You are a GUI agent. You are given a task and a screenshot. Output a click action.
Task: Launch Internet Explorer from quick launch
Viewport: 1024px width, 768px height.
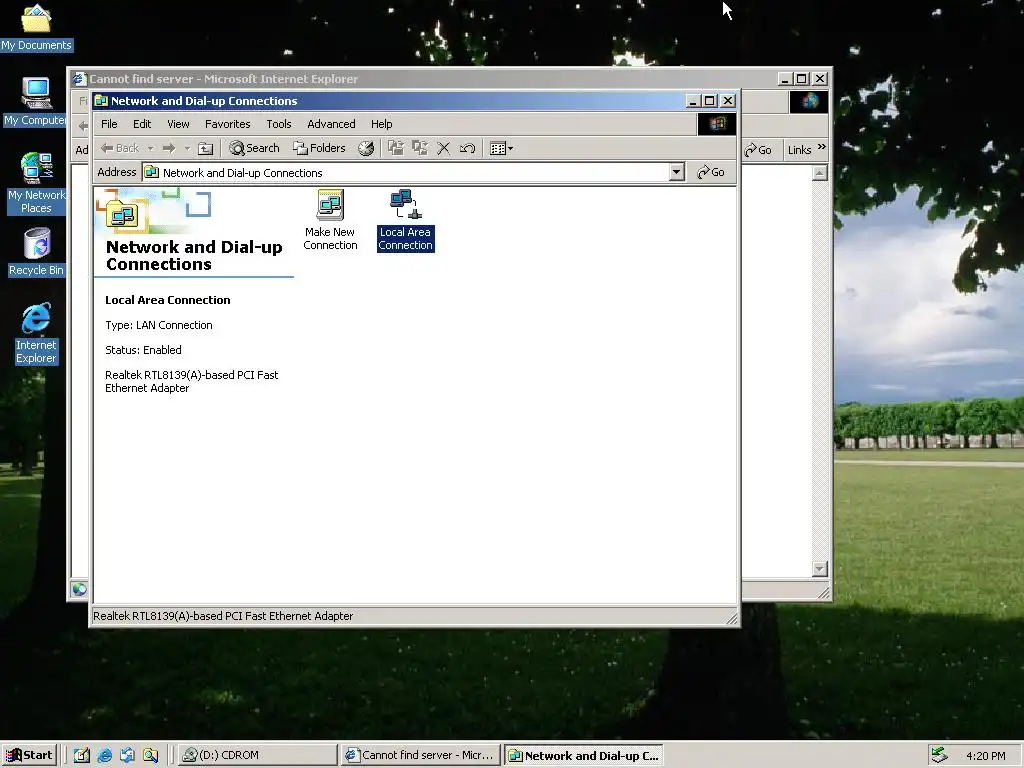[x=104, y=756]
